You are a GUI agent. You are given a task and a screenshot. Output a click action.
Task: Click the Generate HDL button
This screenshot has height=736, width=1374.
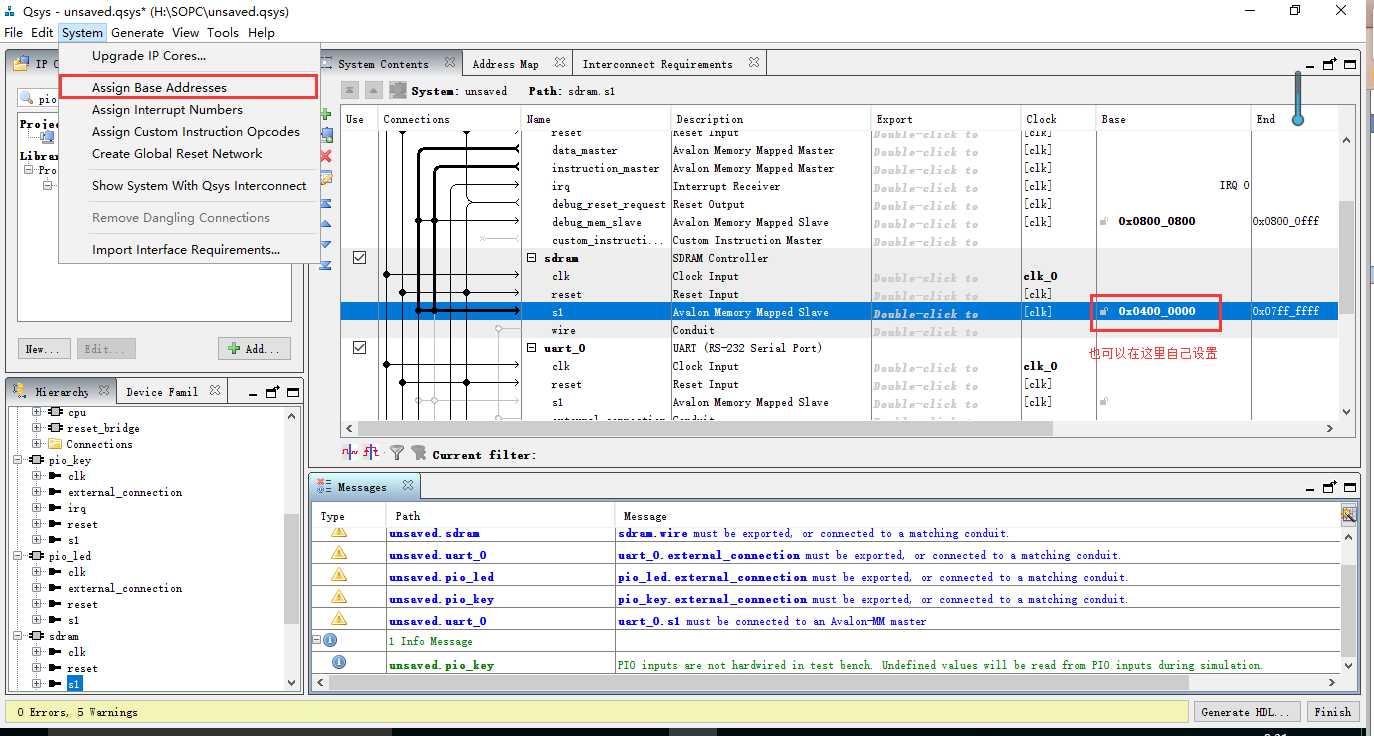1248,712
